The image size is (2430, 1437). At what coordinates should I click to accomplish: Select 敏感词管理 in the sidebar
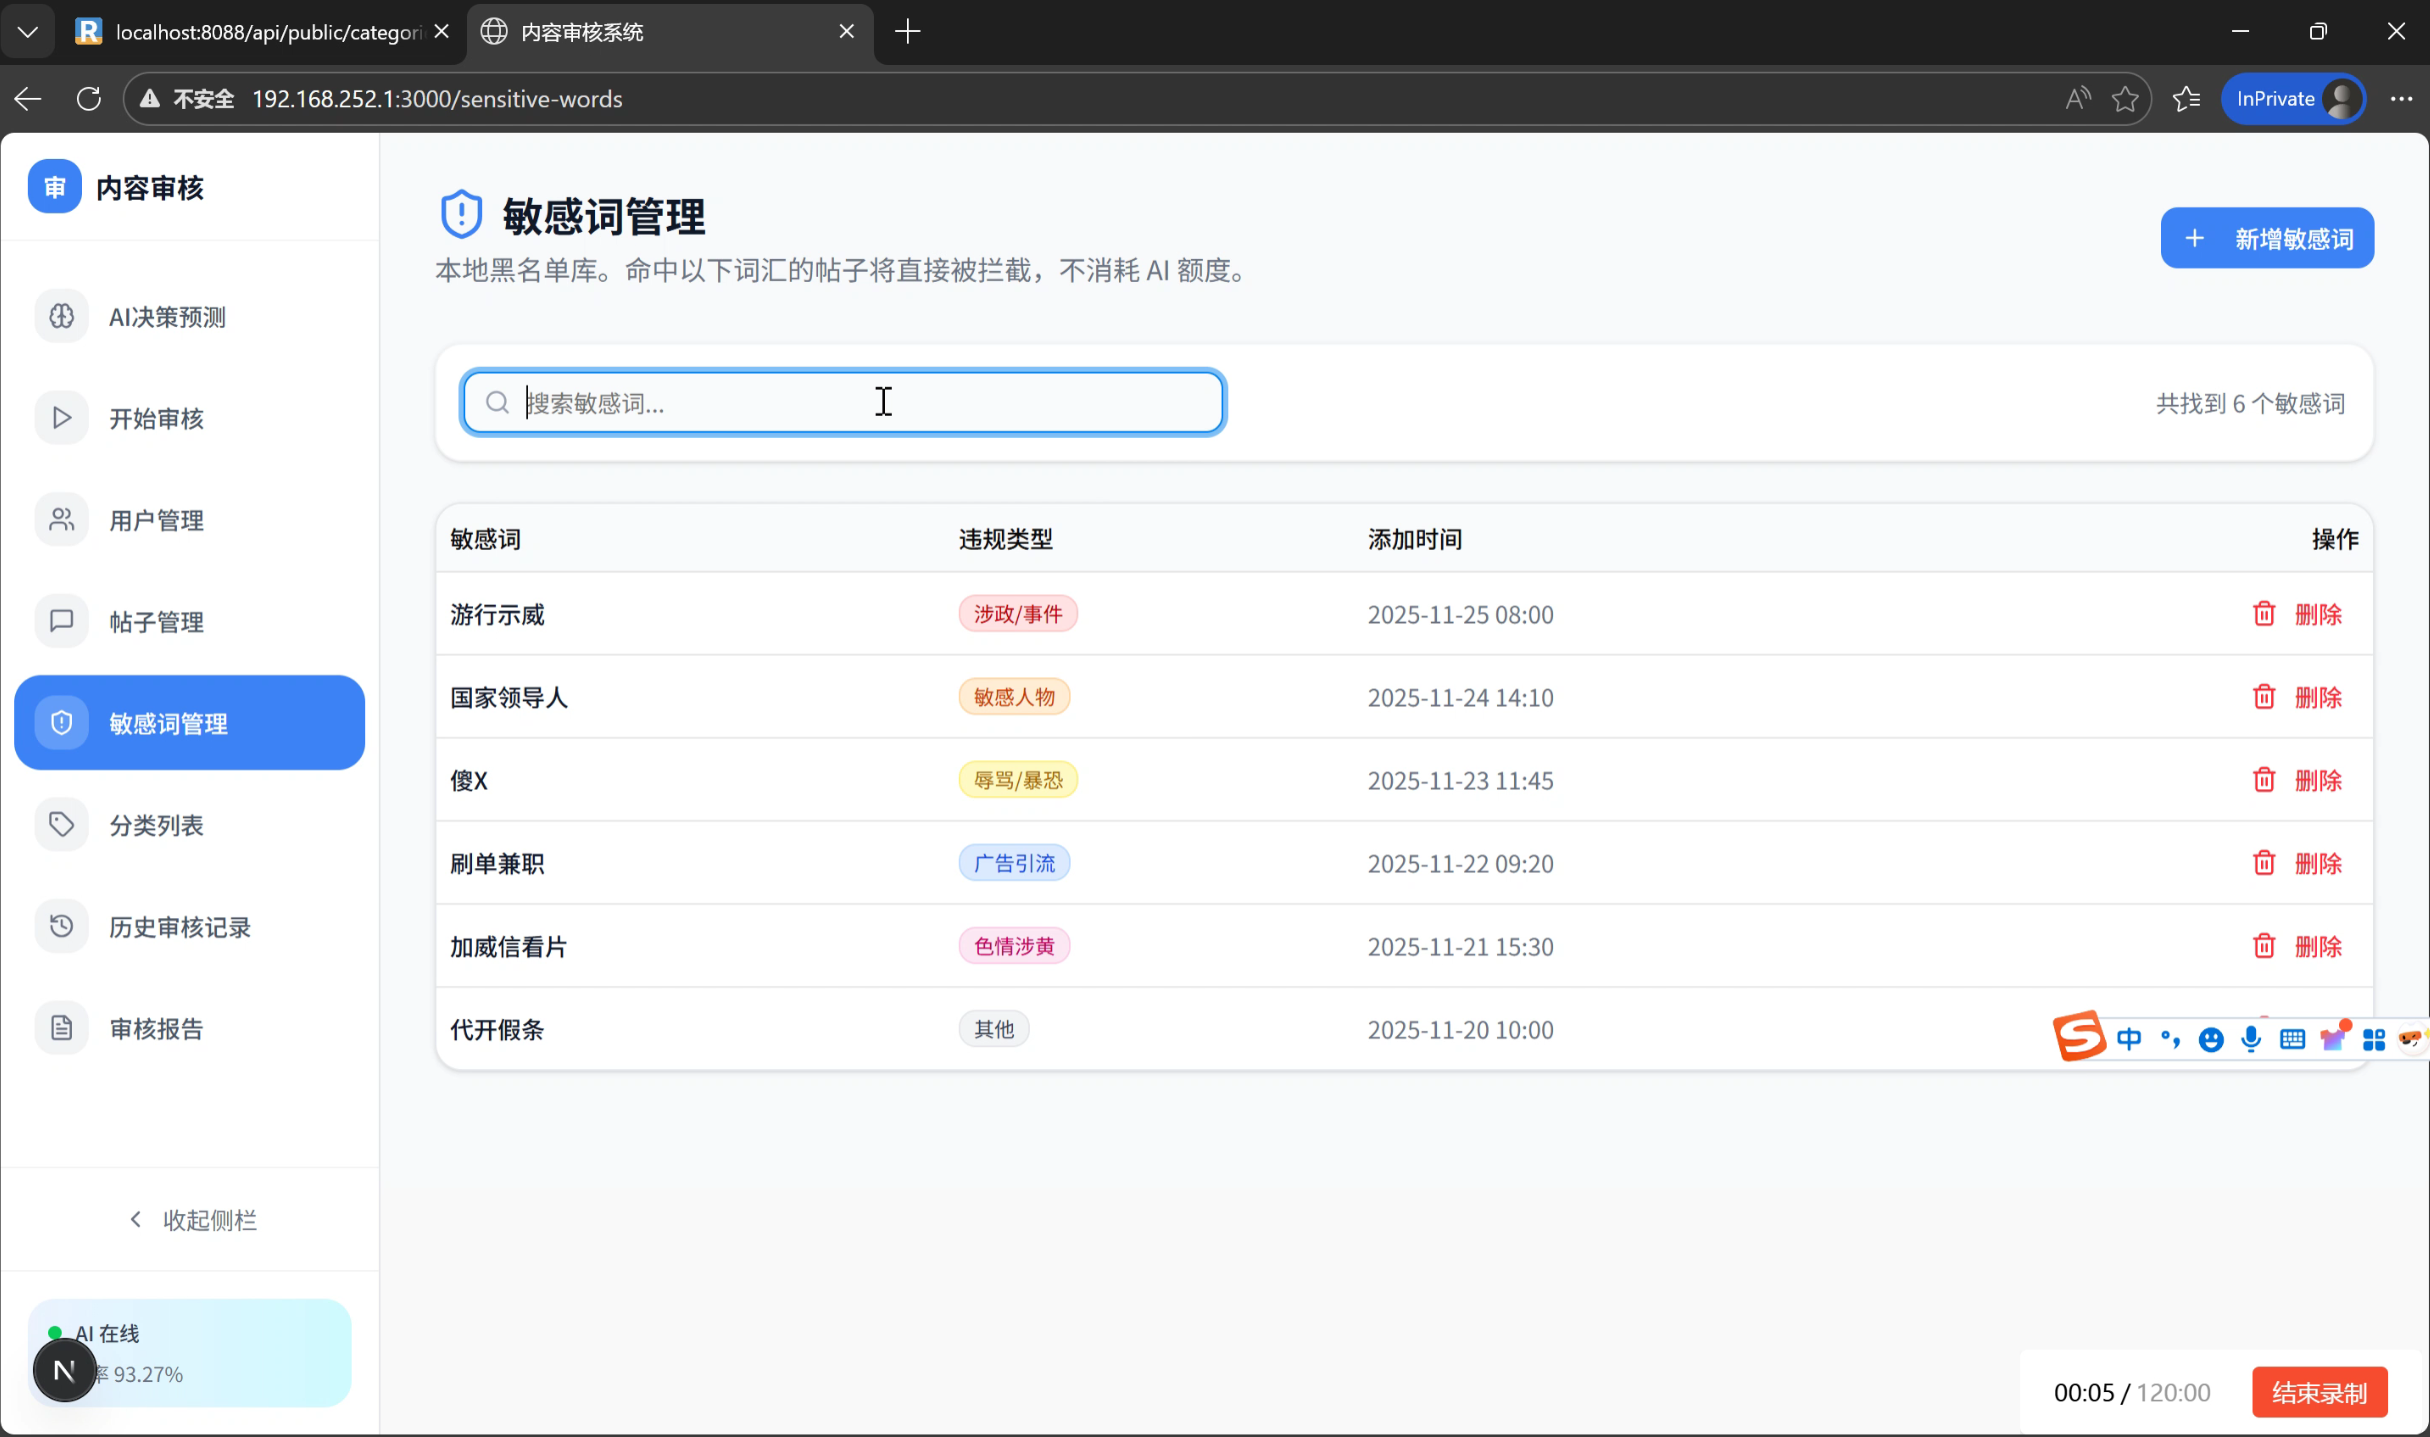point(190,723)
